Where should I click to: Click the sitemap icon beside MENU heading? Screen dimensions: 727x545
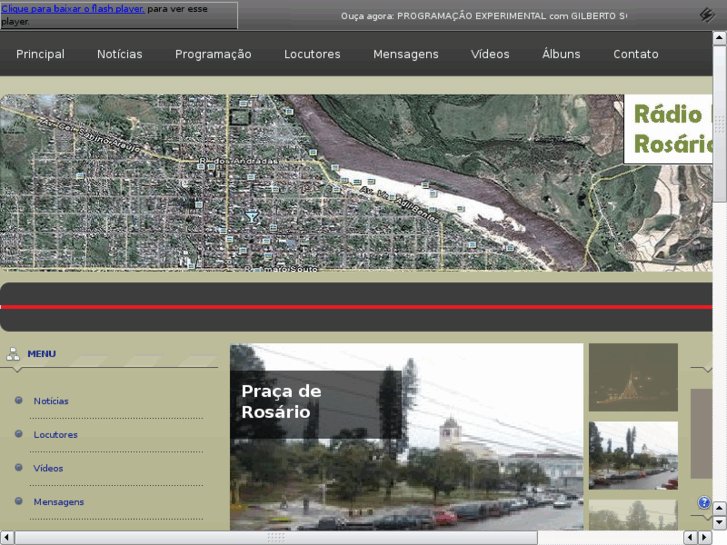13,354
